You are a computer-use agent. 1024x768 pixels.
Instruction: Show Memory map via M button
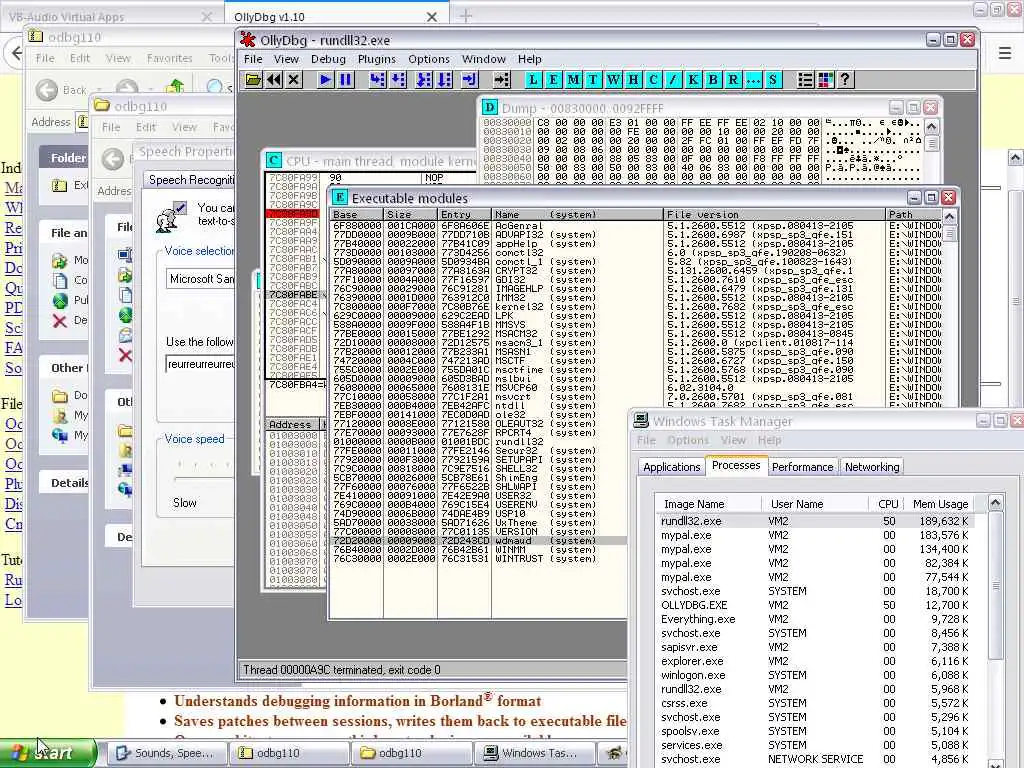tap(573, 80)
